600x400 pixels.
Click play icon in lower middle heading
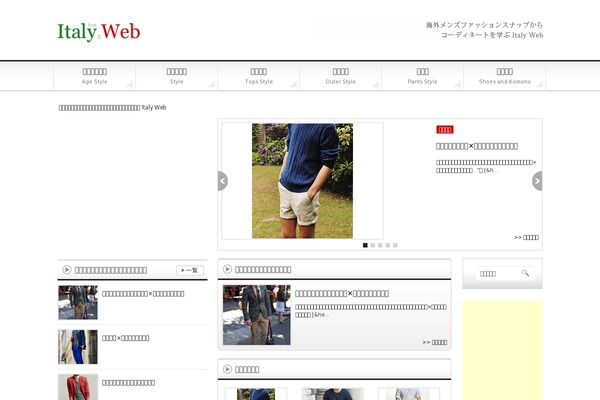click(228, 369)
